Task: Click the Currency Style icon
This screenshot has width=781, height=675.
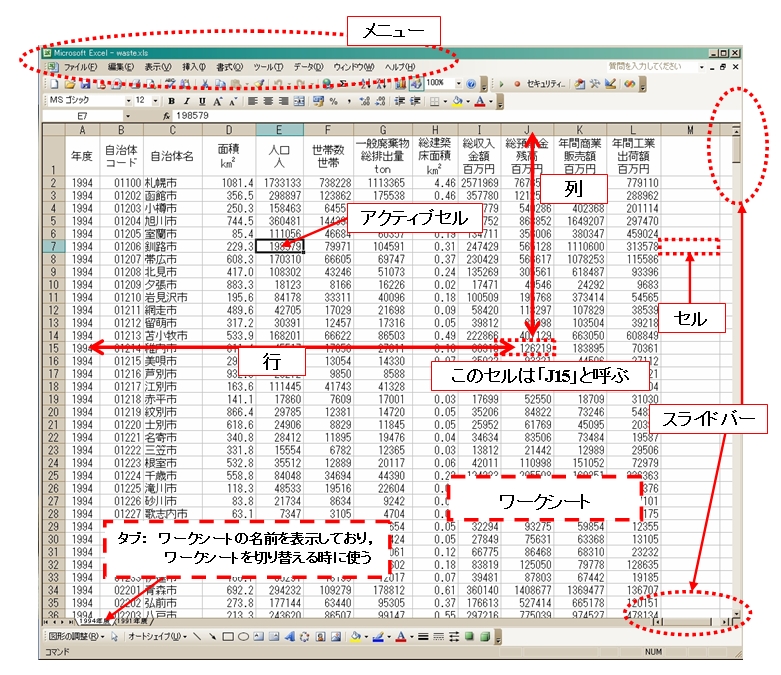Action: tap(318, 101)
